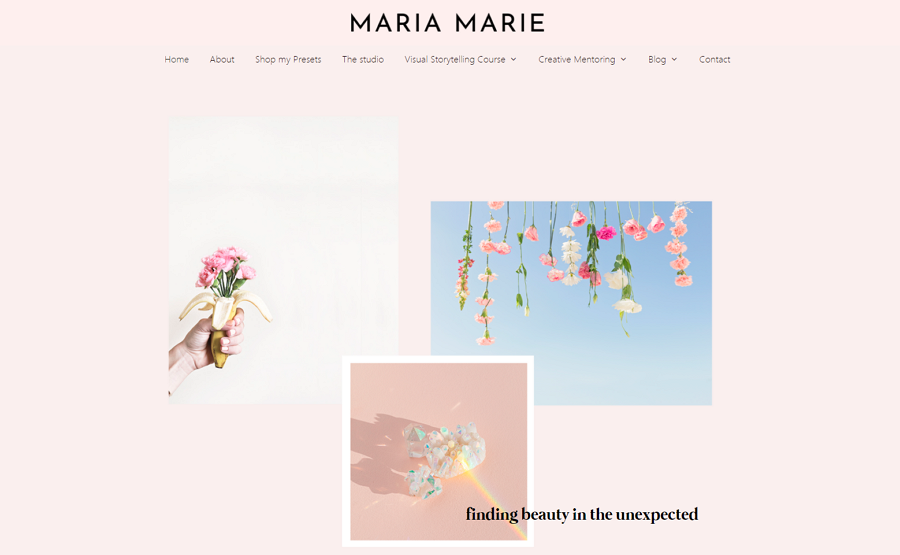
Task: Click the finding beauty in the unexpected text
Action: [x=581, y=514]
